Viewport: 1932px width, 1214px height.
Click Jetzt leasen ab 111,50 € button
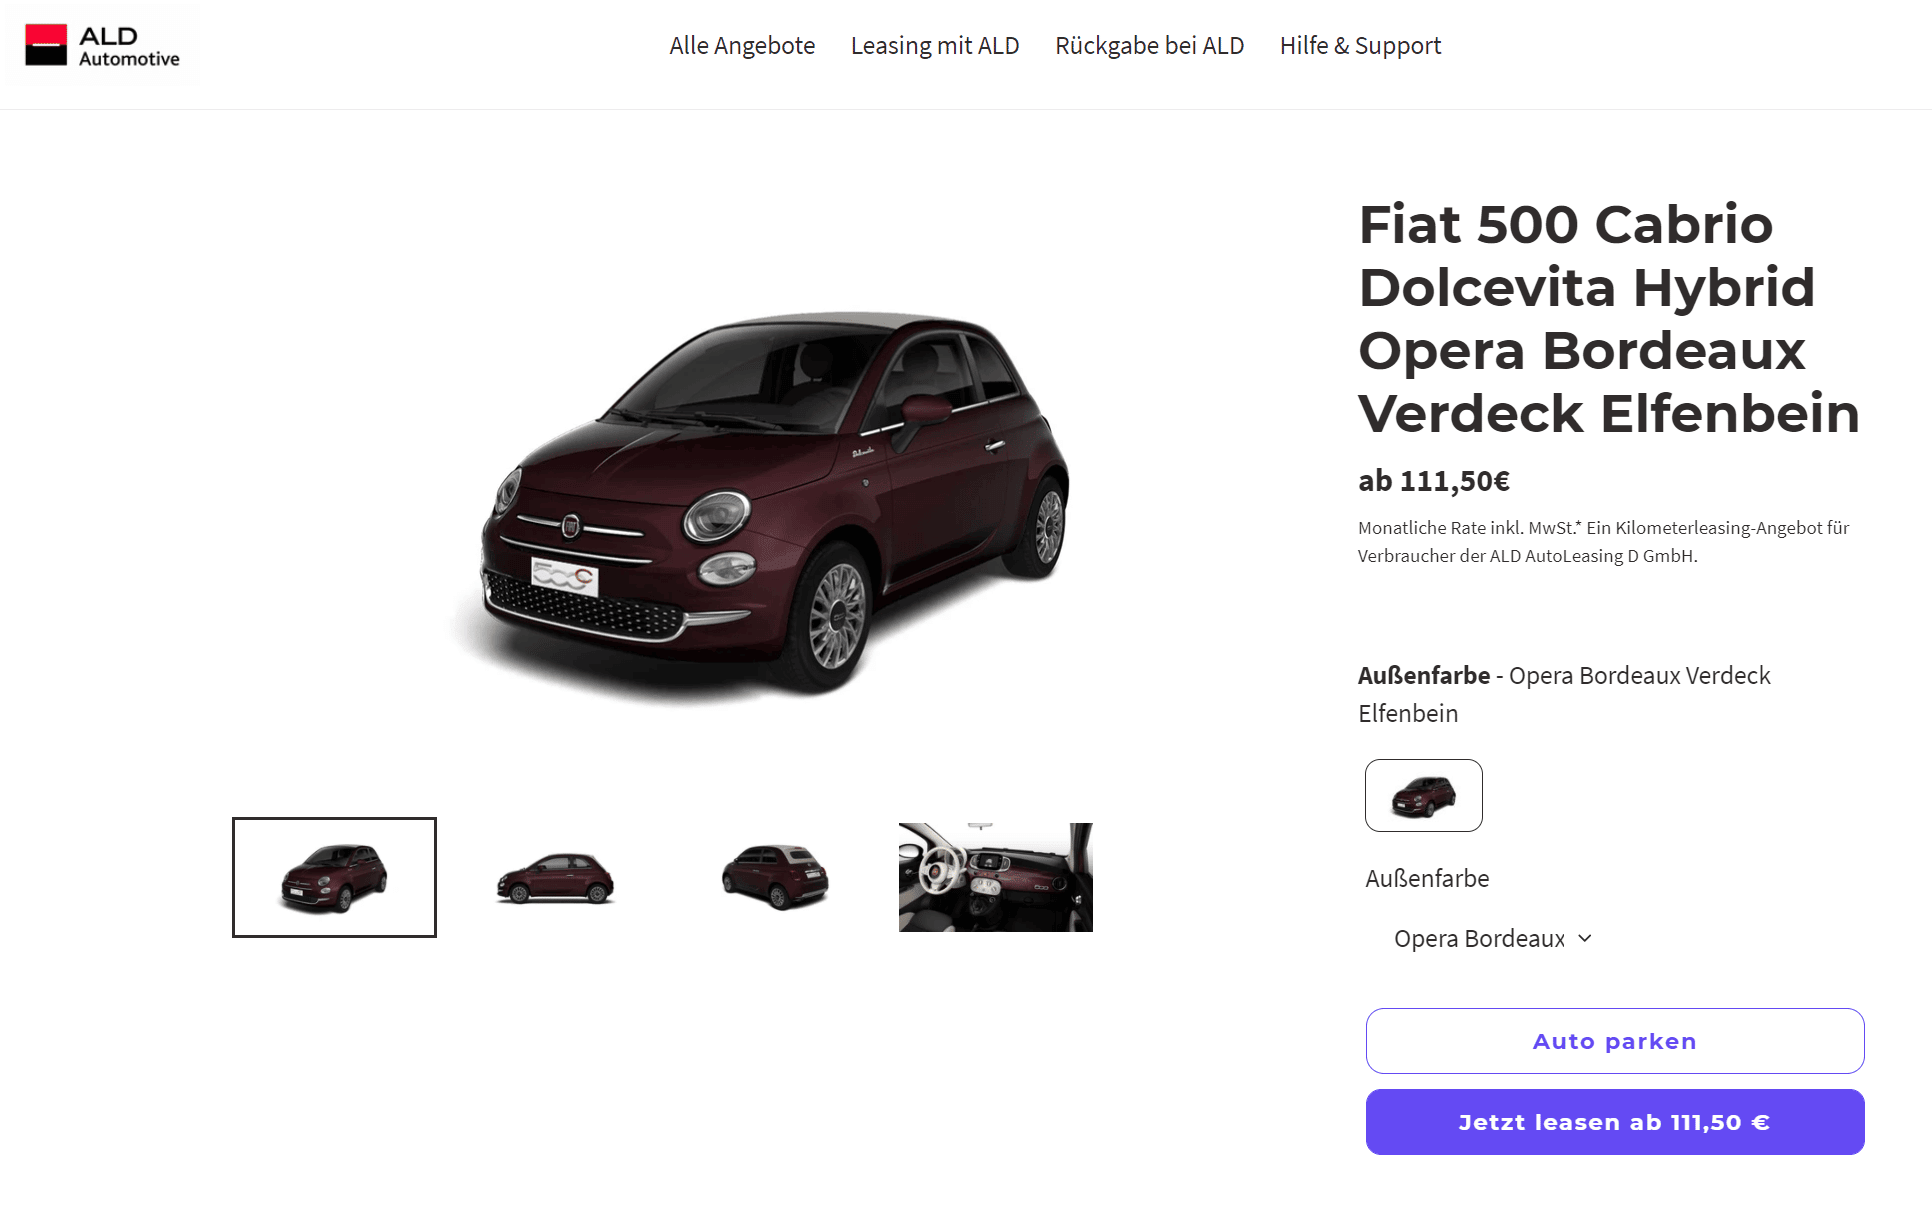tap(1615, 1122)
